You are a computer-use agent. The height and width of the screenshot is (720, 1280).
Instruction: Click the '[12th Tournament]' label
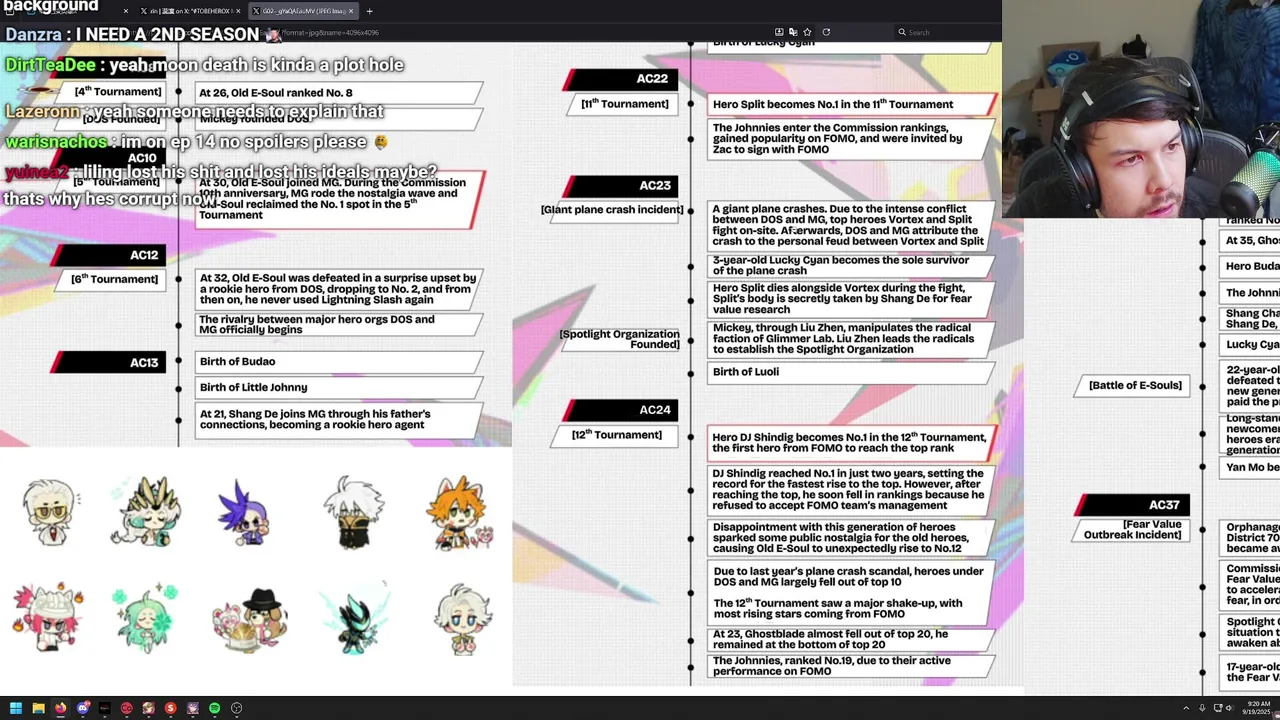click(617, 435)
